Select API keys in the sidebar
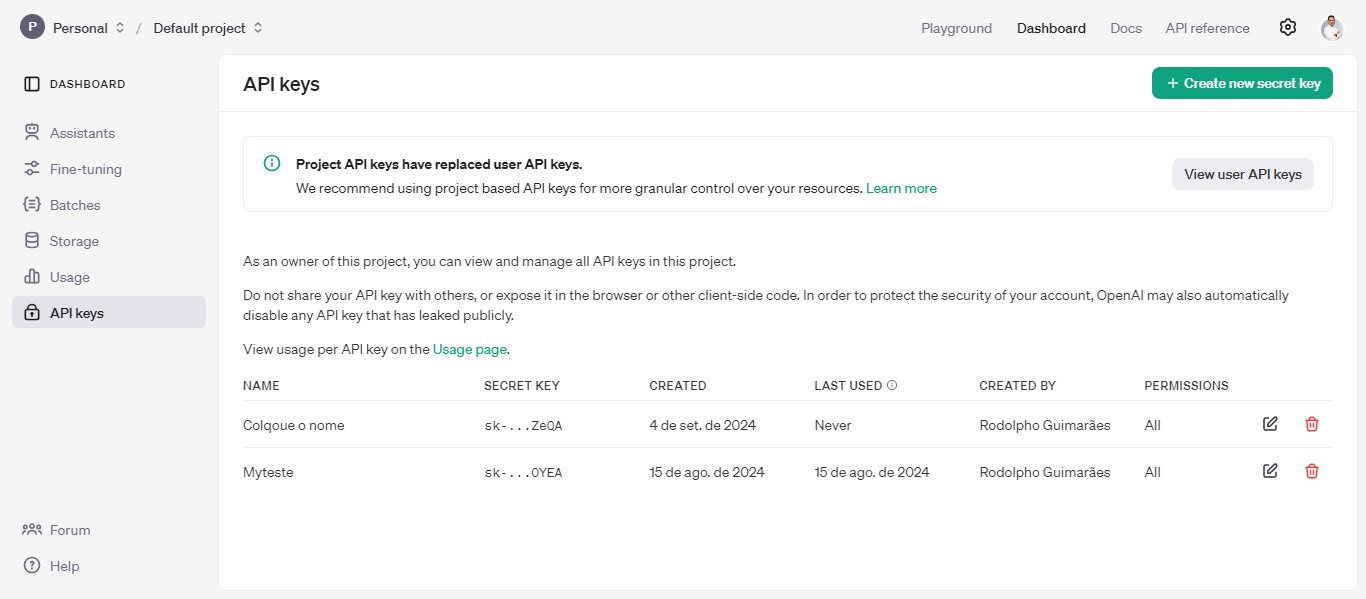Screen dimensions: 1366x599 coord(109,312)
